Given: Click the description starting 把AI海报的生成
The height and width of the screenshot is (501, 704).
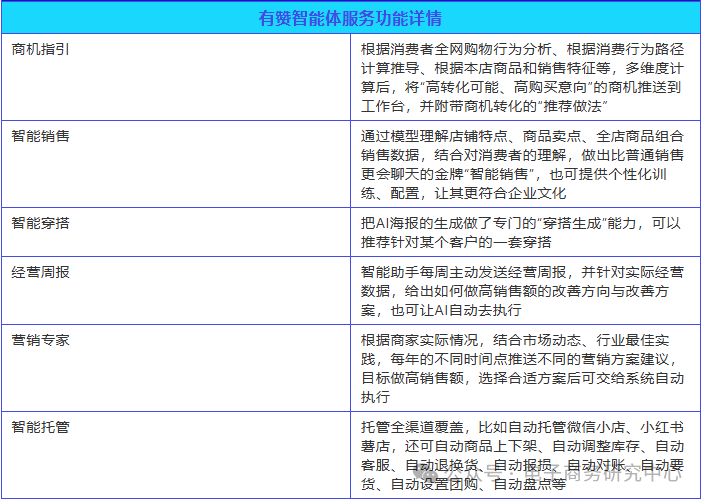Looking at the screenshot, I should pyautogui.click(x=521, y=233).
